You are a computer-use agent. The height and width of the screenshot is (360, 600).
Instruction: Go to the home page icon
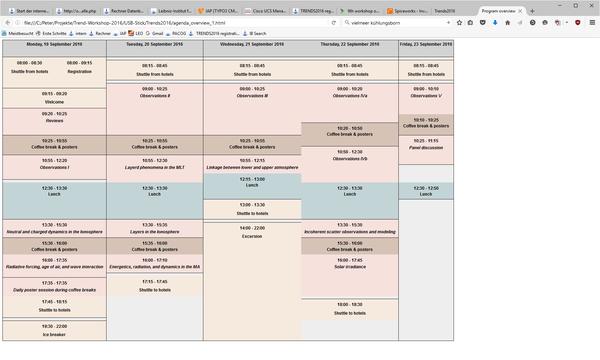tap(507, 23)
